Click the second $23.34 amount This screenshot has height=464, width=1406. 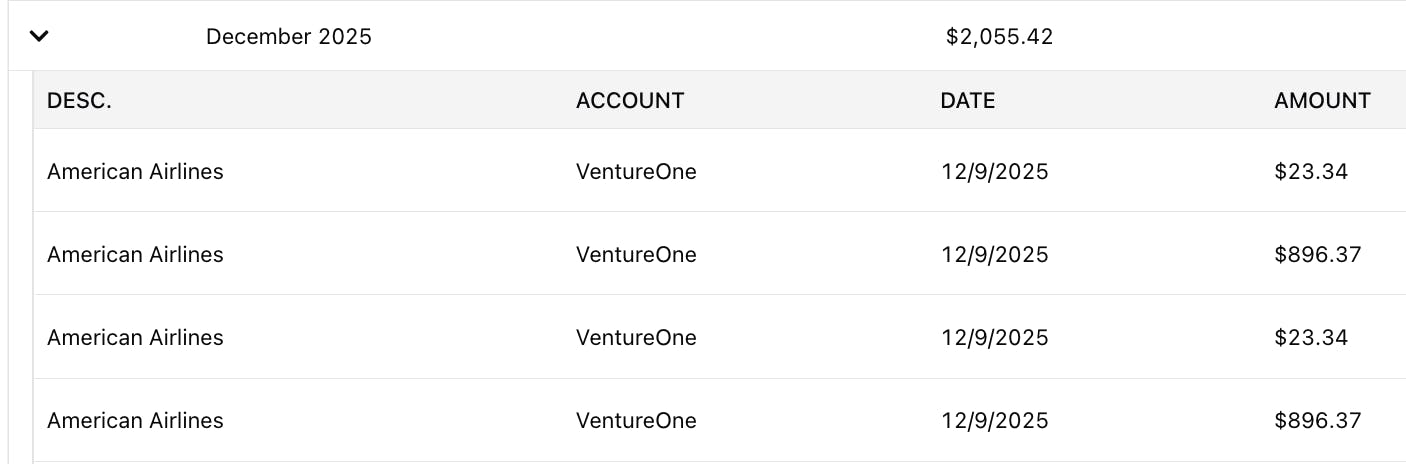point(1311,337)
